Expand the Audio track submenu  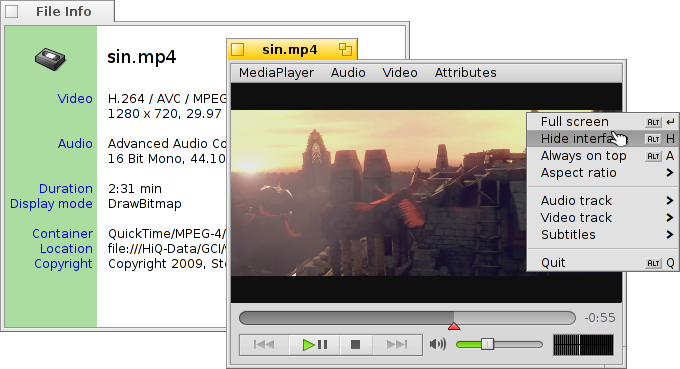tap(603, 200)
